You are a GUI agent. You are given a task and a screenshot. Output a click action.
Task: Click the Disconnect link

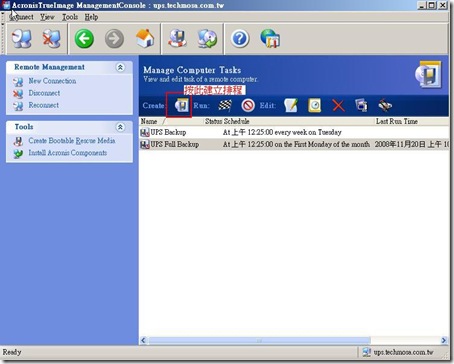pos(44,93)
